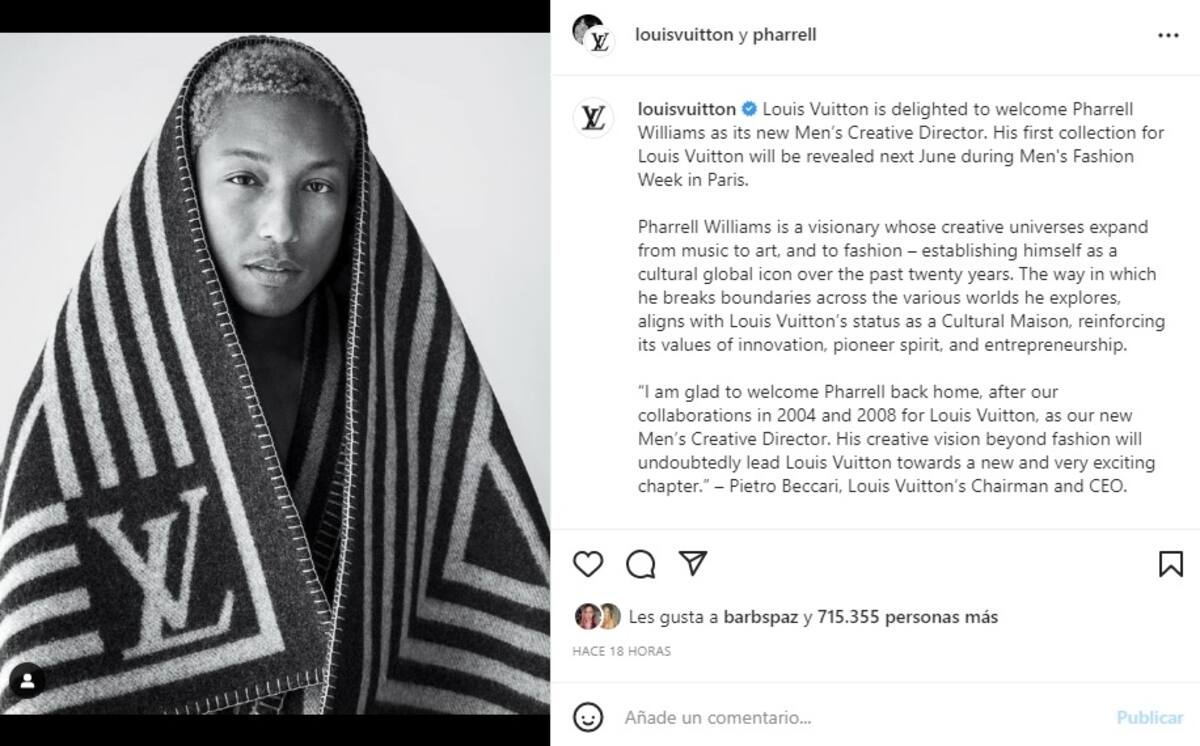Save the post with the bookmark icon
Image resolution: width=1200 pixels, height=746 pixels.
(1171, 564)
